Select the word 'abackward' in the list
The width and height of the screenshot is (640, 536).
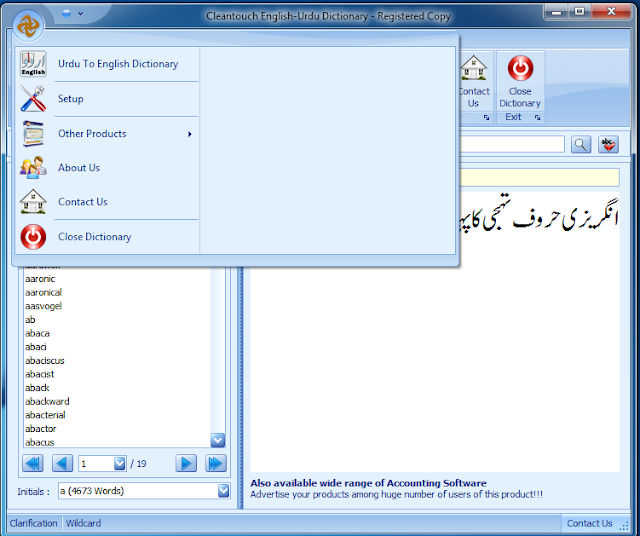[x=47, y=401]
